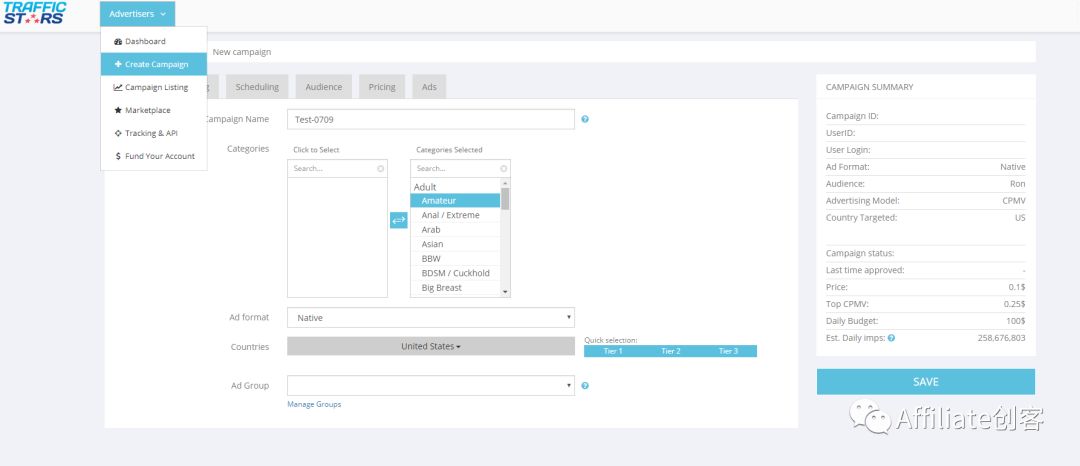Click the Daily Budget value 100$

pyautogui.click(x=1016, y=321)
